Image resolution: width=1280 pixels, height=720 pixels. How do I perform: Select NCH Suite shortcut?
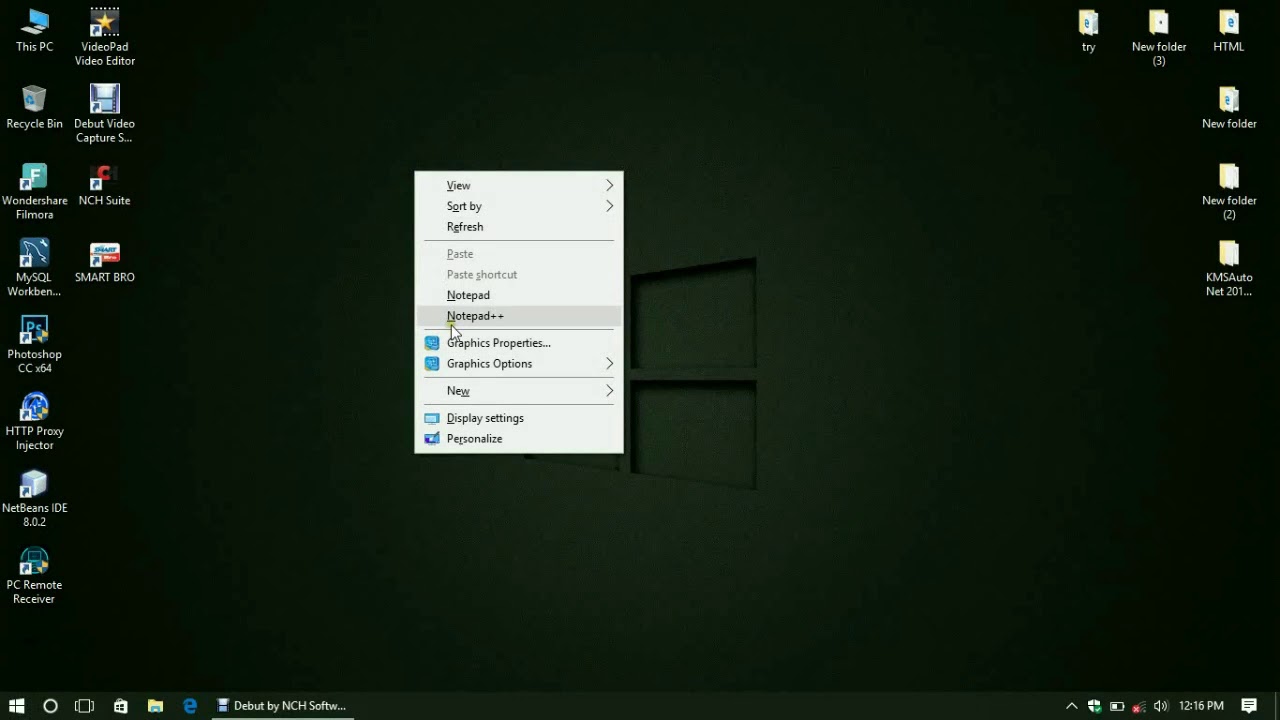(x=105, y=184)
